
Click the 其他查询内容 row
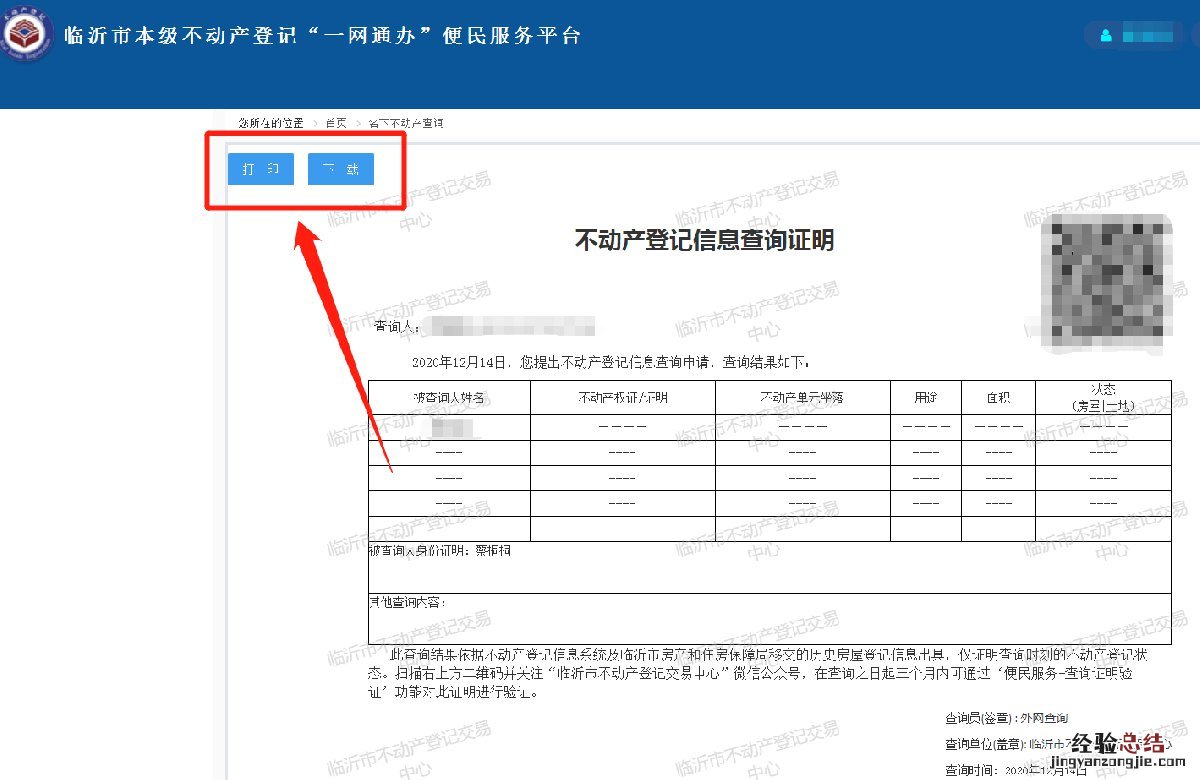click(769, 618)
